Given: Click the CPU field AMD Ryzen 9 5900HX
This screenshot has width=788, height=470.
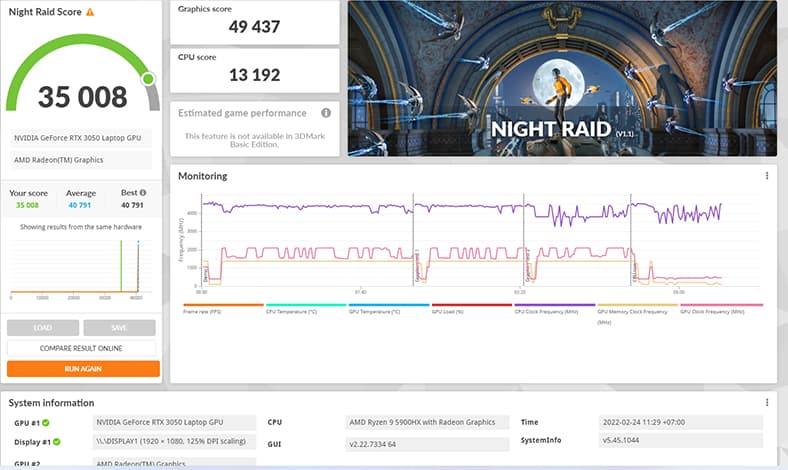Looking at the screenshot, I should pos(427,422).
